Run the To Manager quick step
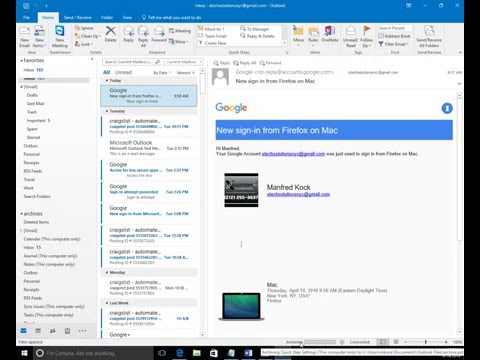Screen dimensions: 480x360 point(255,29)
